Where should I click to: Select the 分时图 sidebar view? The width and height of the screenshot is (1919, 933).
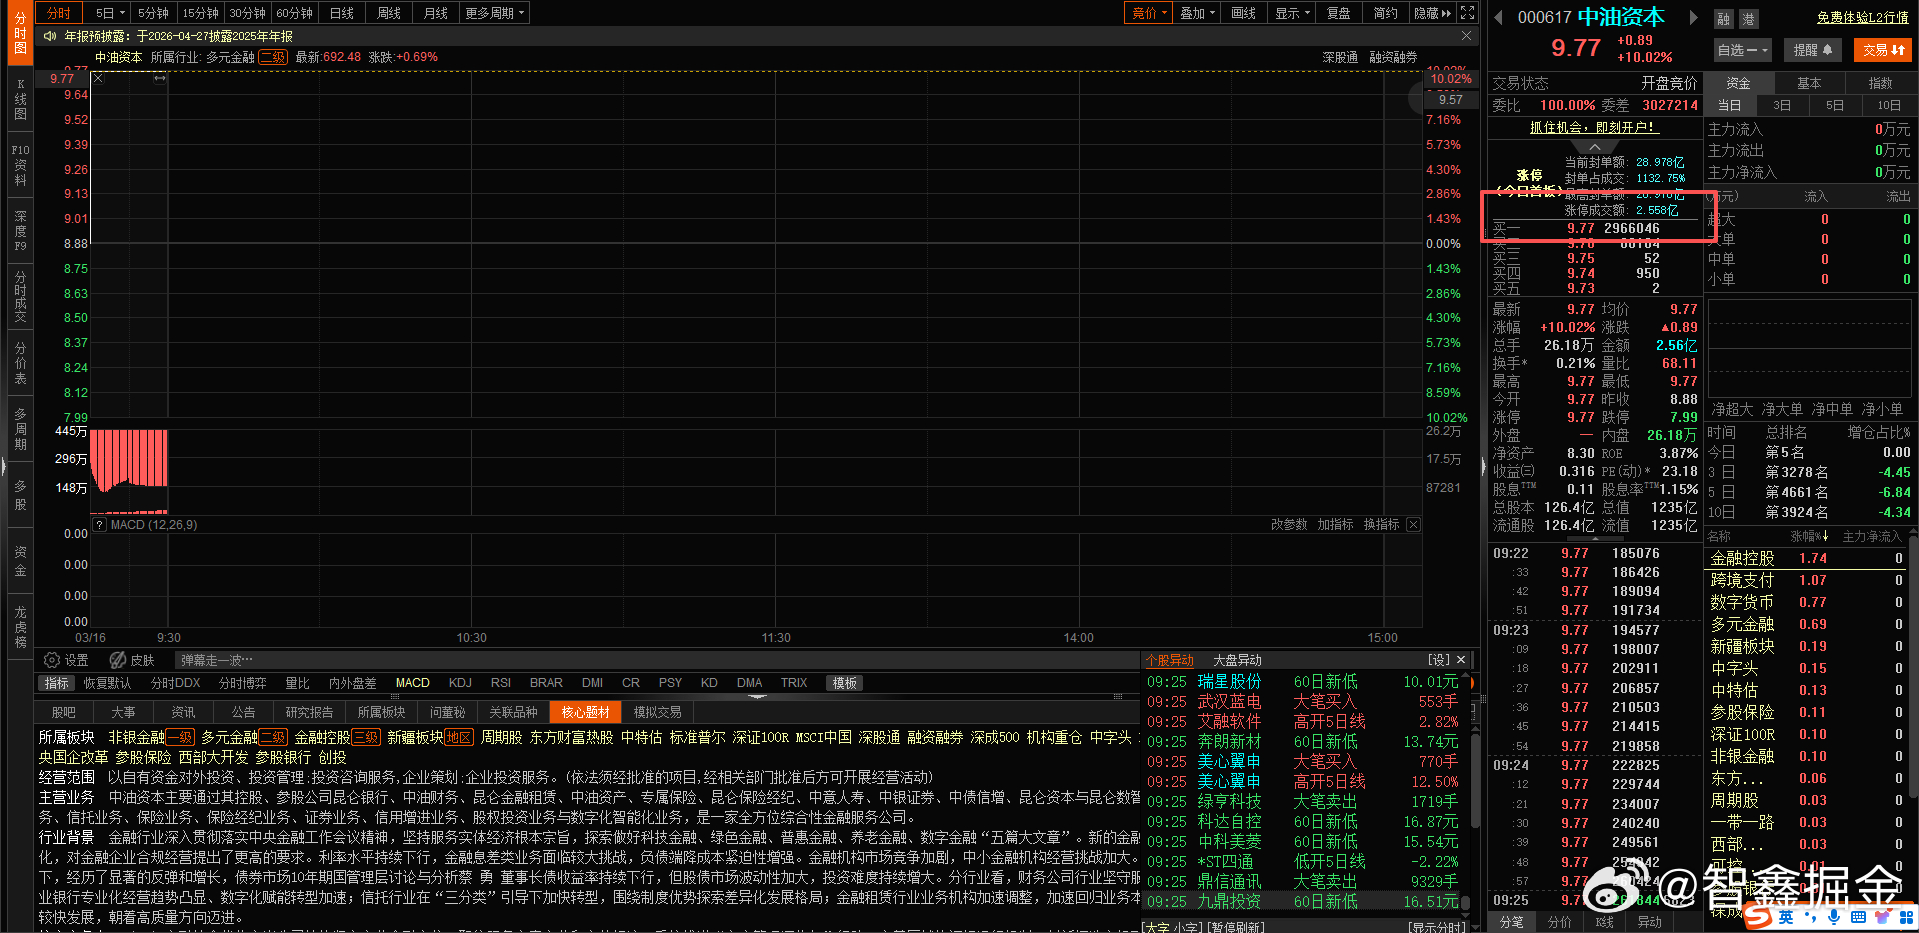pyautogui.click(x=20, y=34)
